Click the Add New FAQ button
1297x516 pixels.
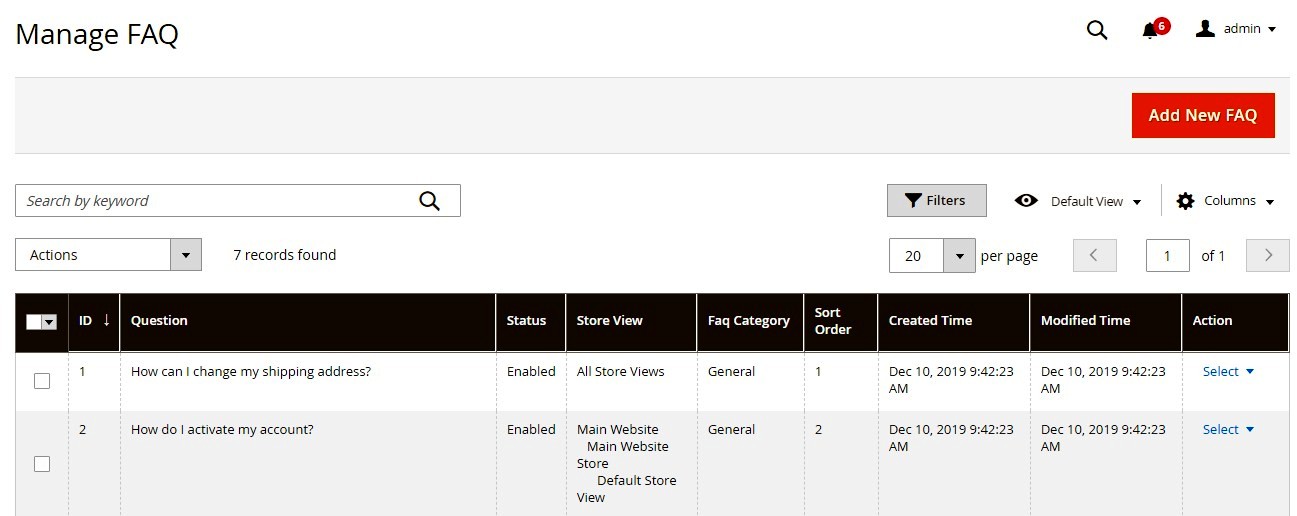pyautogui.click(x=1202, y=115)
